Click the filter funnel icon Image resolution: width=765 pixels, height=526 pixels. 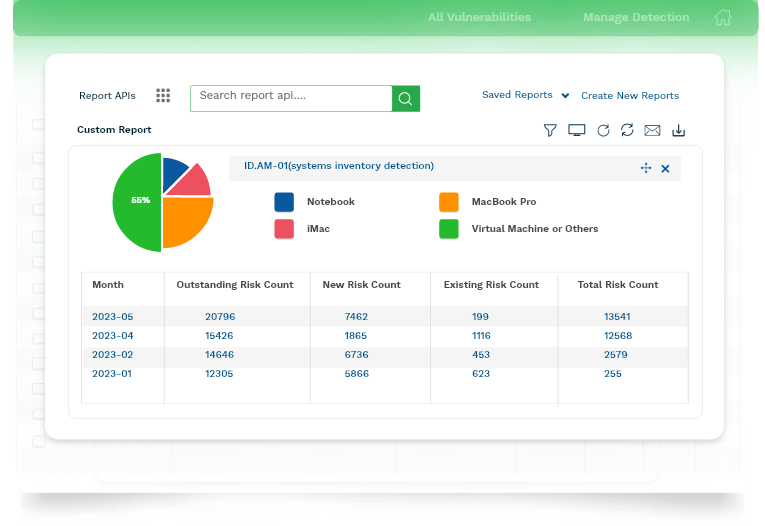(x=549, y=130)
